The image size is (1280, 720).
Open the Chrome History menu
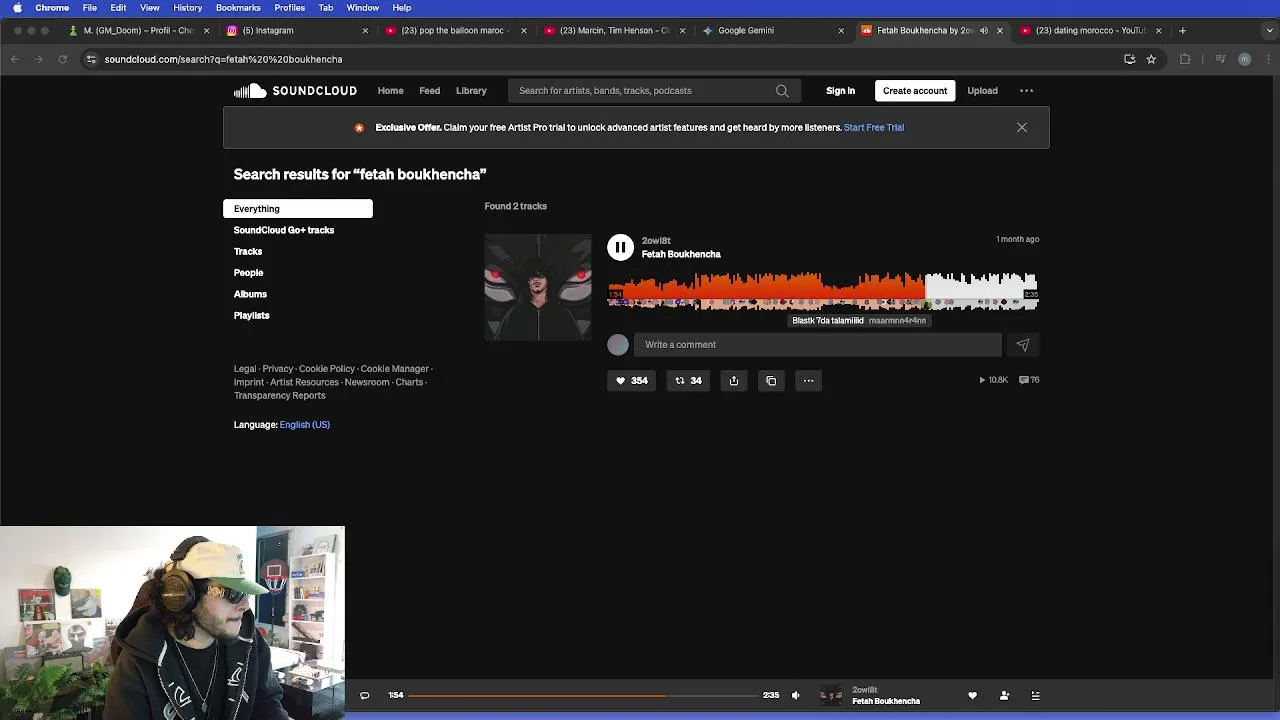tap(188, 8)
